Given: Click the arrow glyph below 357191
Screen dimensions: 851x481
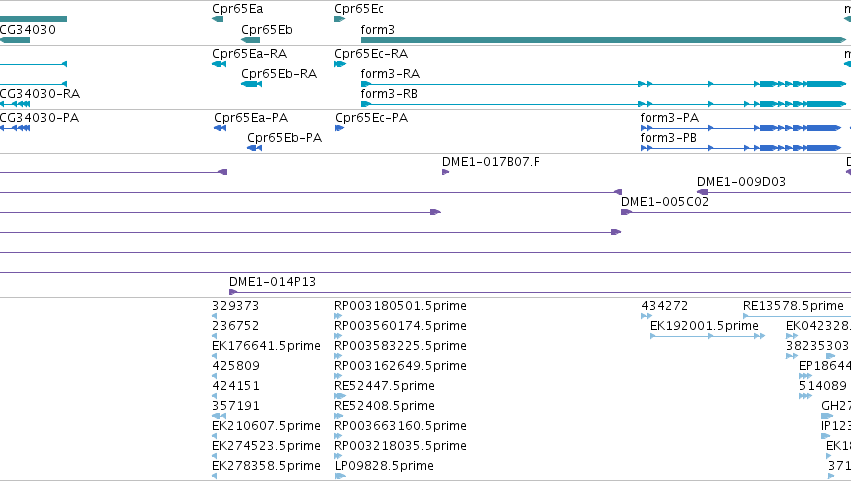Looking at the screenshot, I should tap(219, 416).
